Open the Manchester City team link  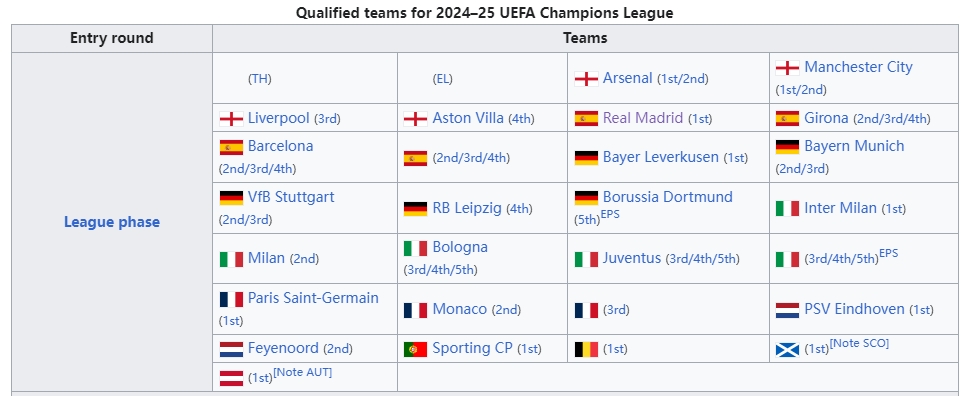tap(858, 67)
